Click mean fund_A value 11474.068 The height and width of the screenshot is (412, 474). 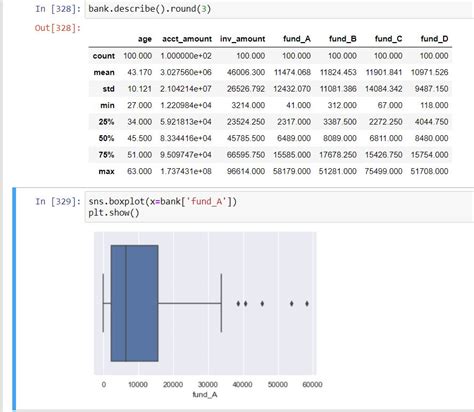coord(292,72)
